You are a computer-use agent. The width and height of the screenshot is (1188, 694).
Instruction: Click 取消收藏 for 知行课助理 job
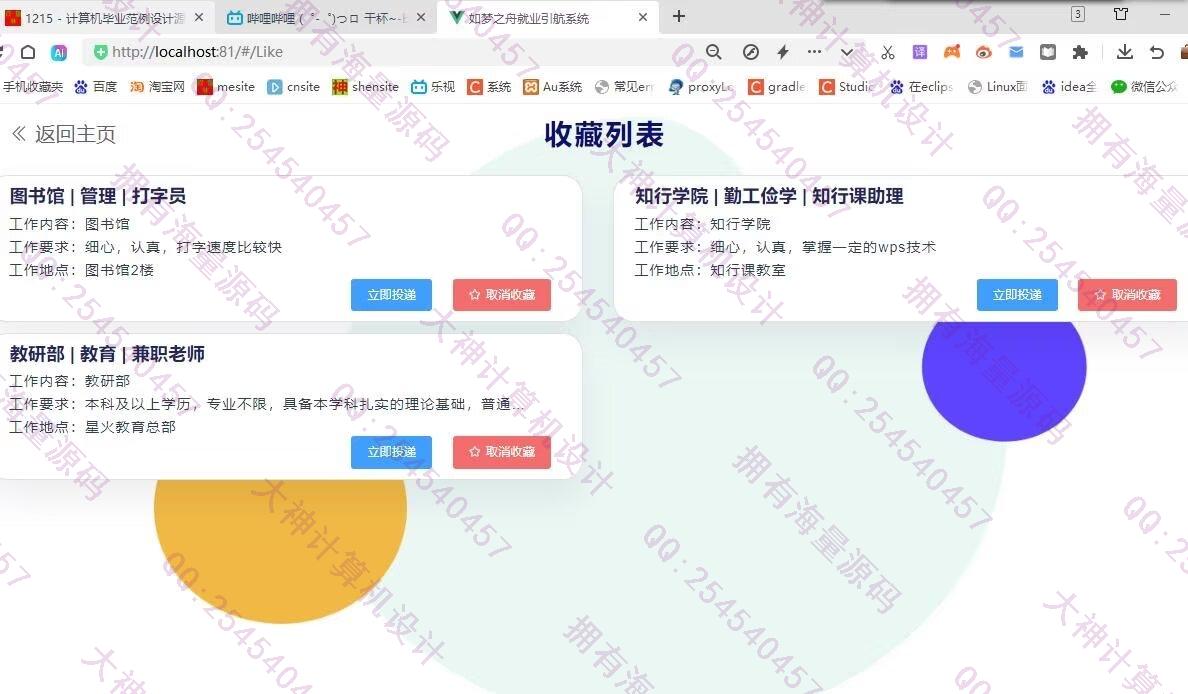[x=1127, y=295]
